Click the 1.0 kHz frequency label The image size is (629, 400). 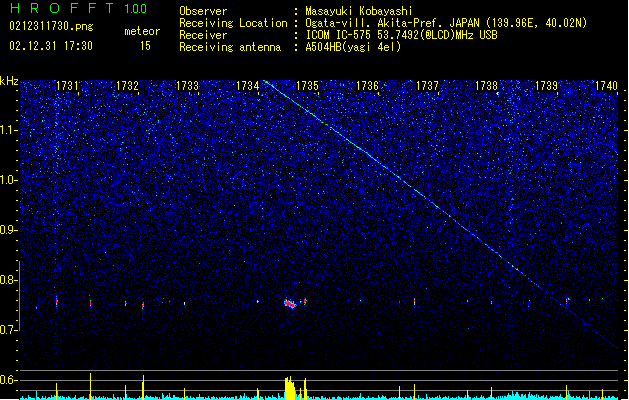[8, 180]
